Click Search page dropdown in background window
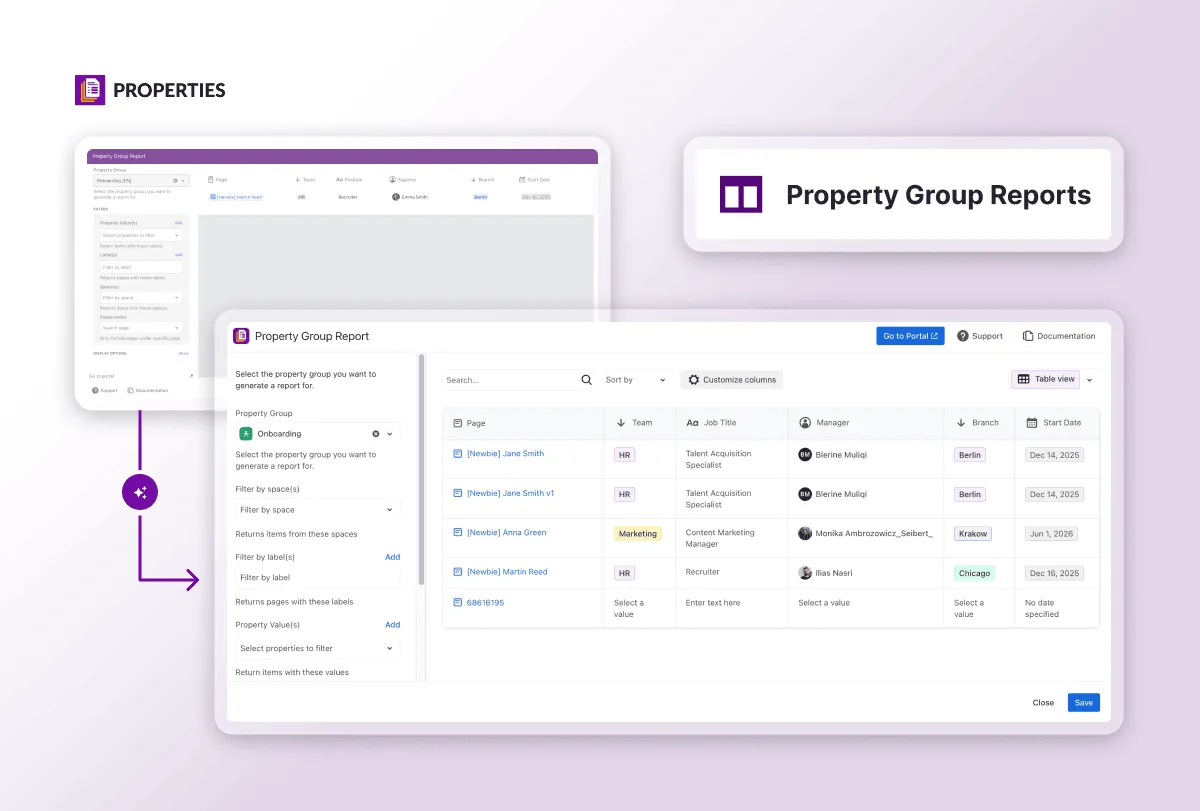 point(141,328)
